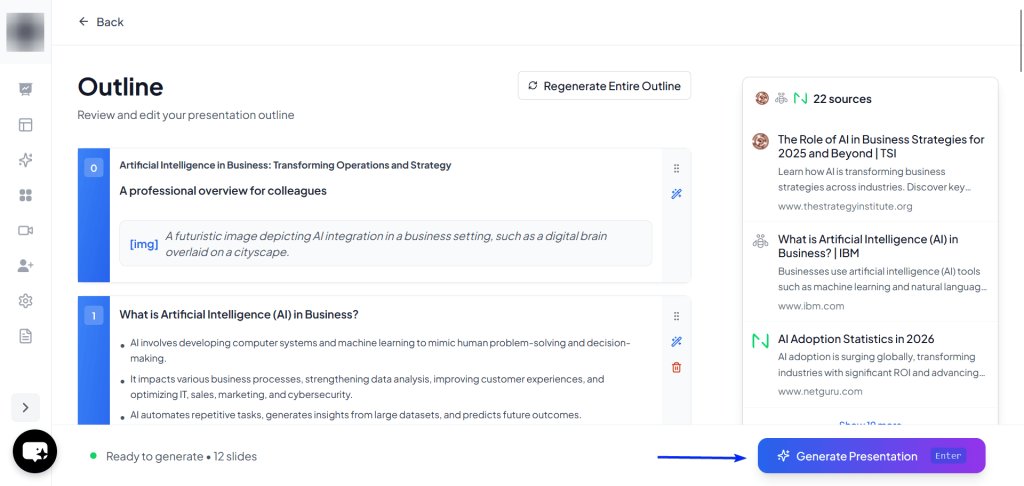This screenshot has height=486, width=1024.
Task: Click the Back link at top
Action: 101,22
